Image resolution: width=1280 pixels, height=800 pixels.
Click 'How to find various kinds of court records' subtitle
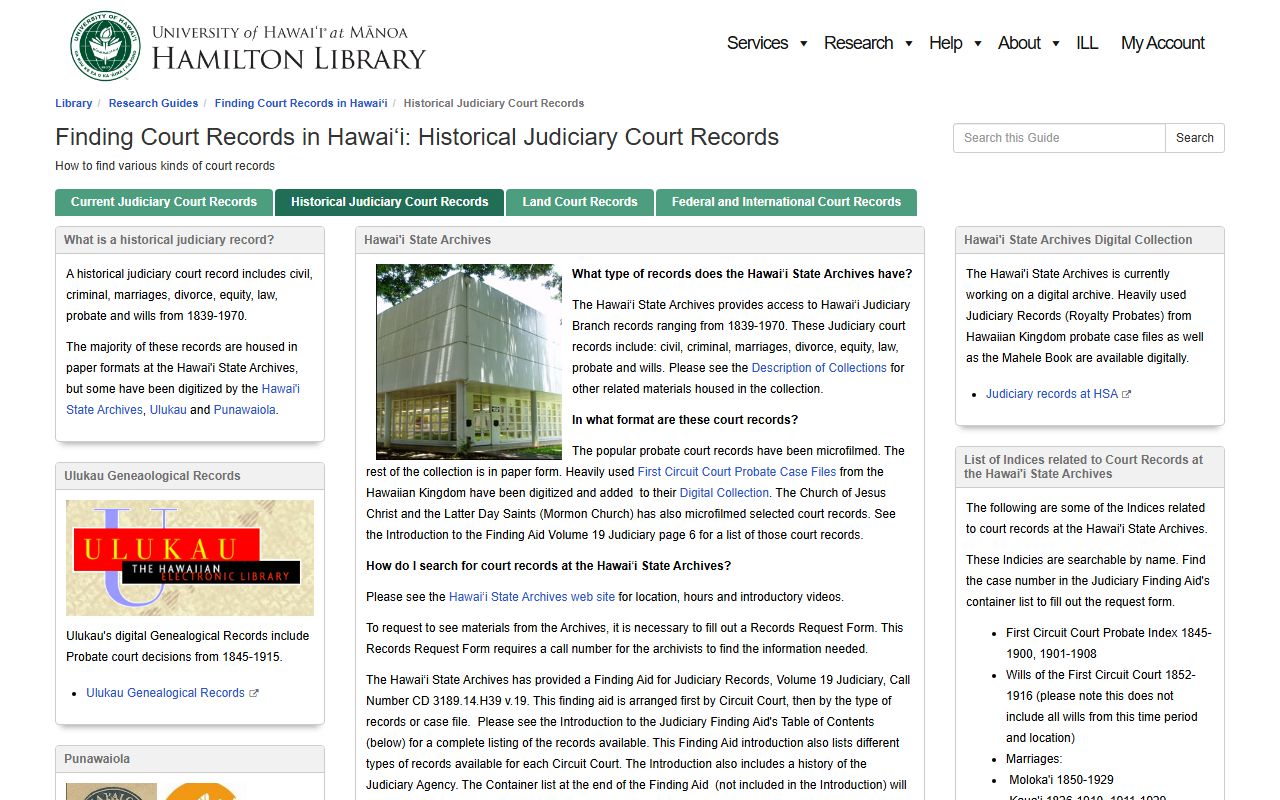(165, 166)
